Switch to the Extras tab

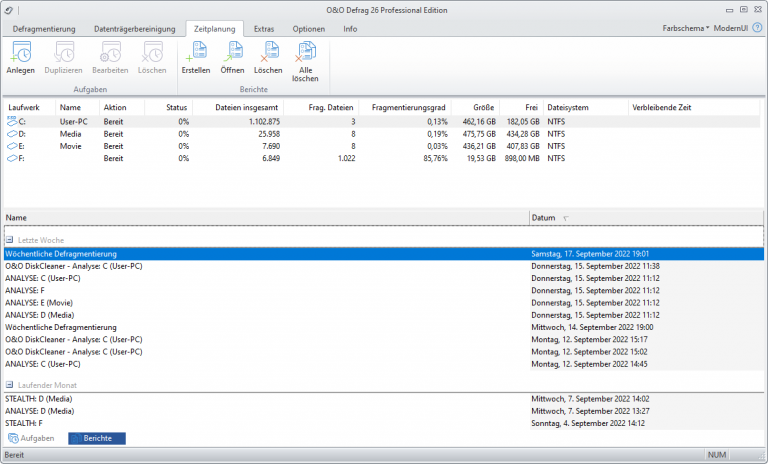[x=264, y=29]
